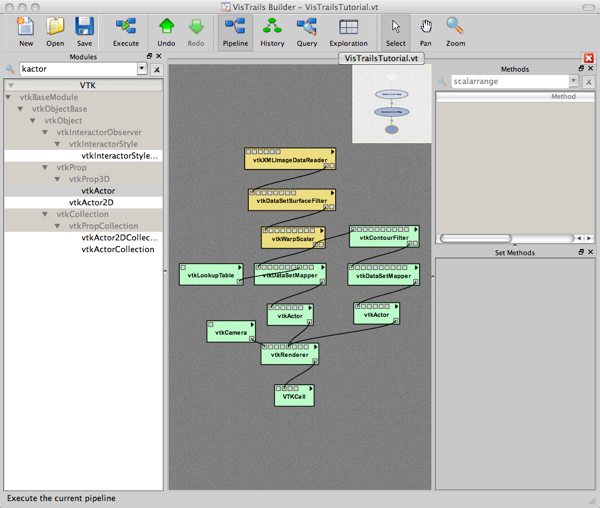Viewport: 600px width, 508px height.
Task: Collapse the vtkInteractorStyle node
Action: coord(57,144)
